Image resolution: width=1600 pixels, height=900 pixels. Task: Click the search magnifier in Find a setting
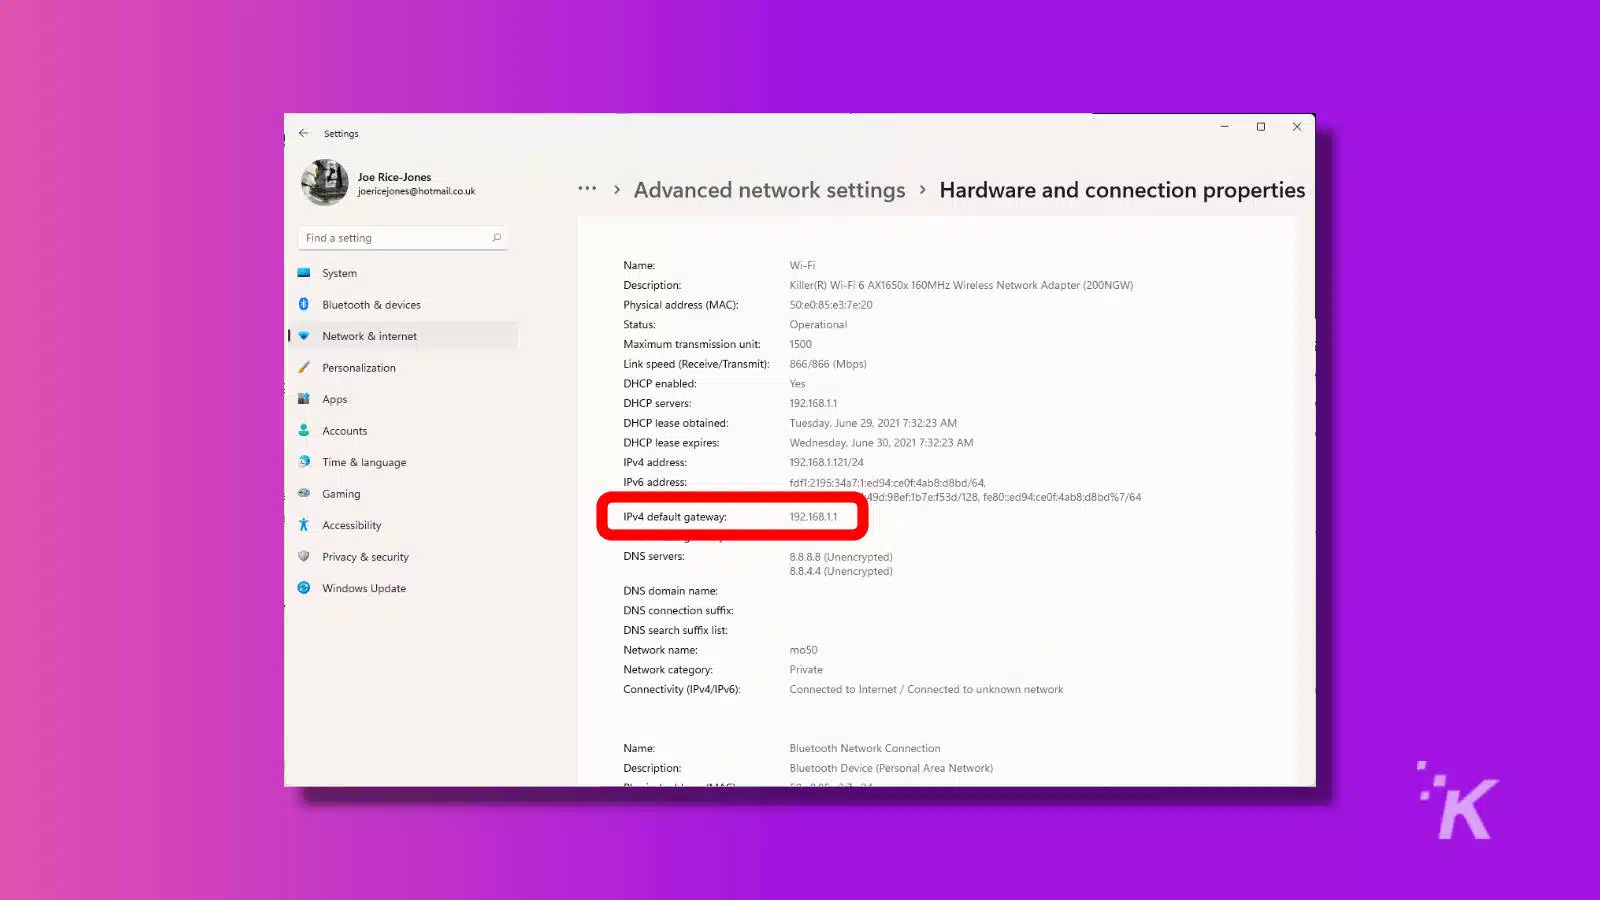point(496,237)
